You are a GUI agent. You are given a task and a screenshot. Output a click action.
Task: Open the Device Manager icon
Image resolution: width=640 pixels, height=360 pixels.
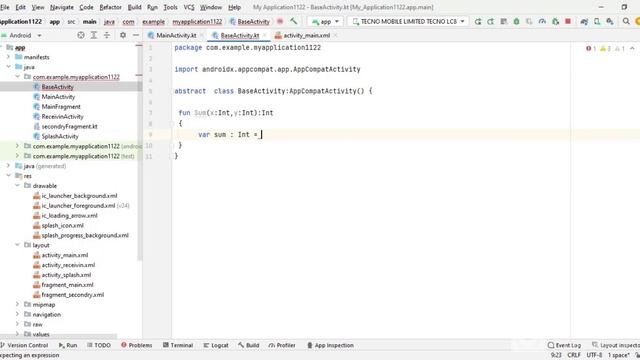597,21
